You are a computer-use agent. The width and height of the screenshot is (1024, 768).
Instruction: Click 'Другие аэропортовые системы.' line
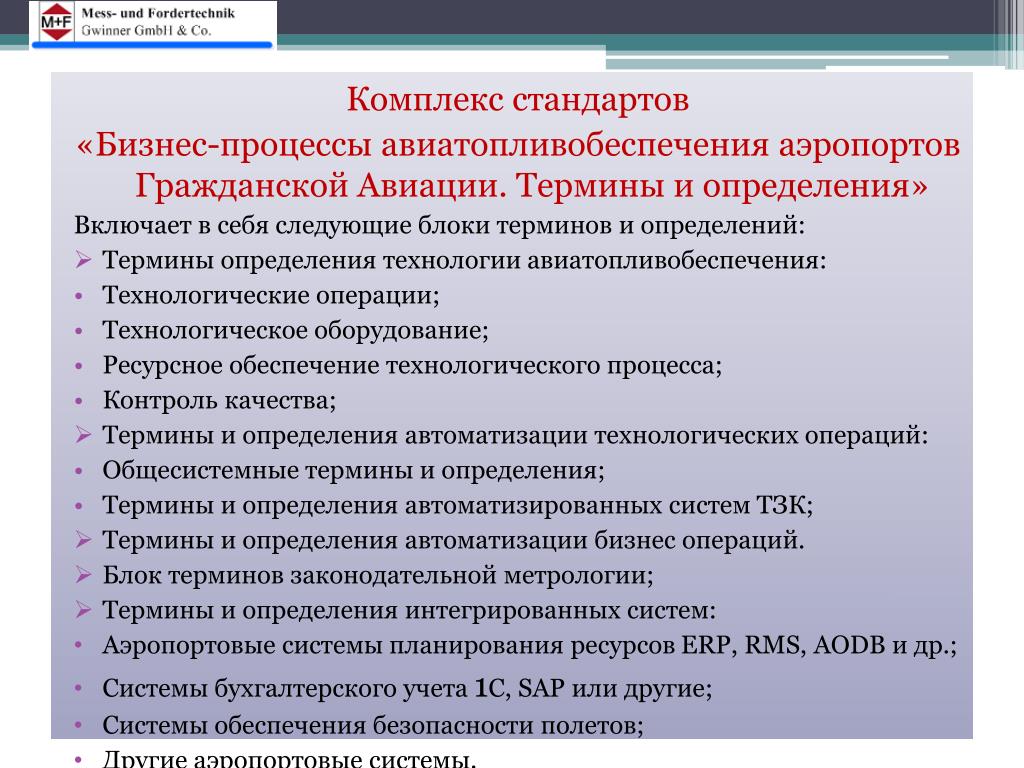[289, 758]
